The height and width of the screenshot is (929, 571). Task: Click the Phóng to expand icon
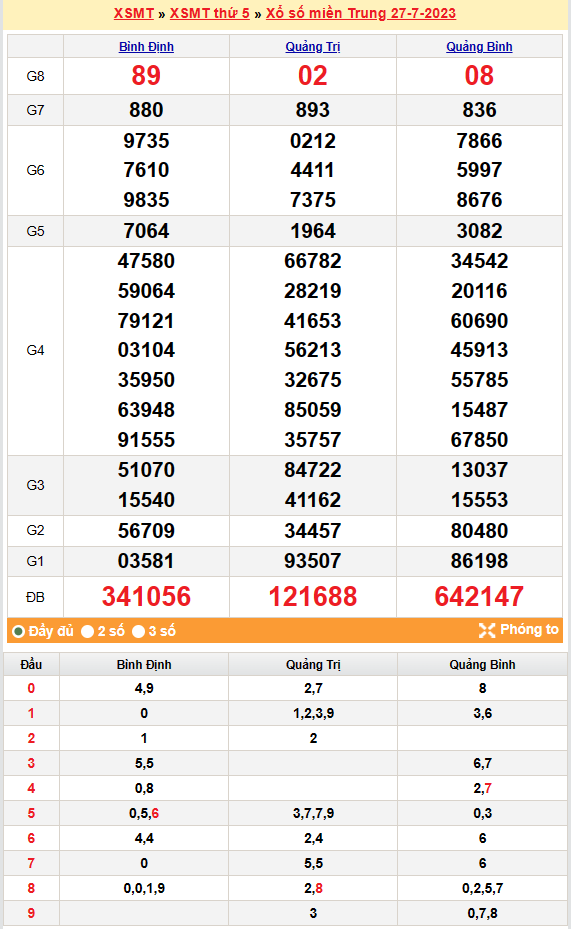[487, 630]
